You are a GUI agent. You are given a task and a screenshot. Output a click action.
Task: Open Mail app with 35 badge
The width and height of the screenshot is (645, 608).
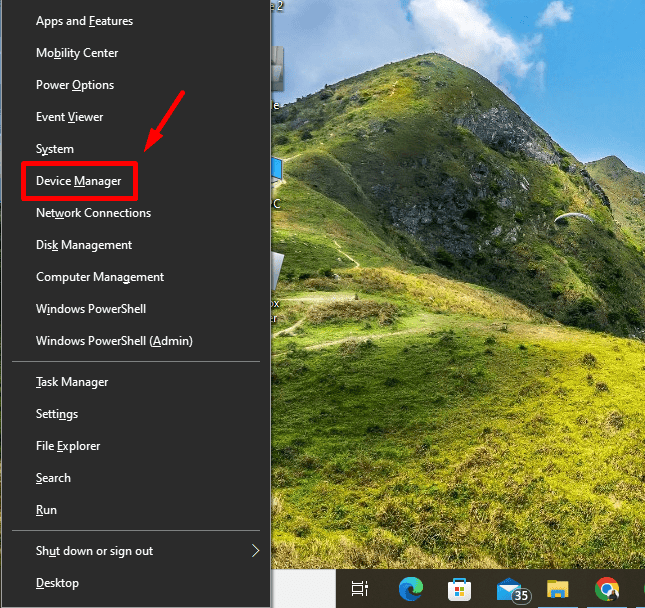(x=513, y=589)
